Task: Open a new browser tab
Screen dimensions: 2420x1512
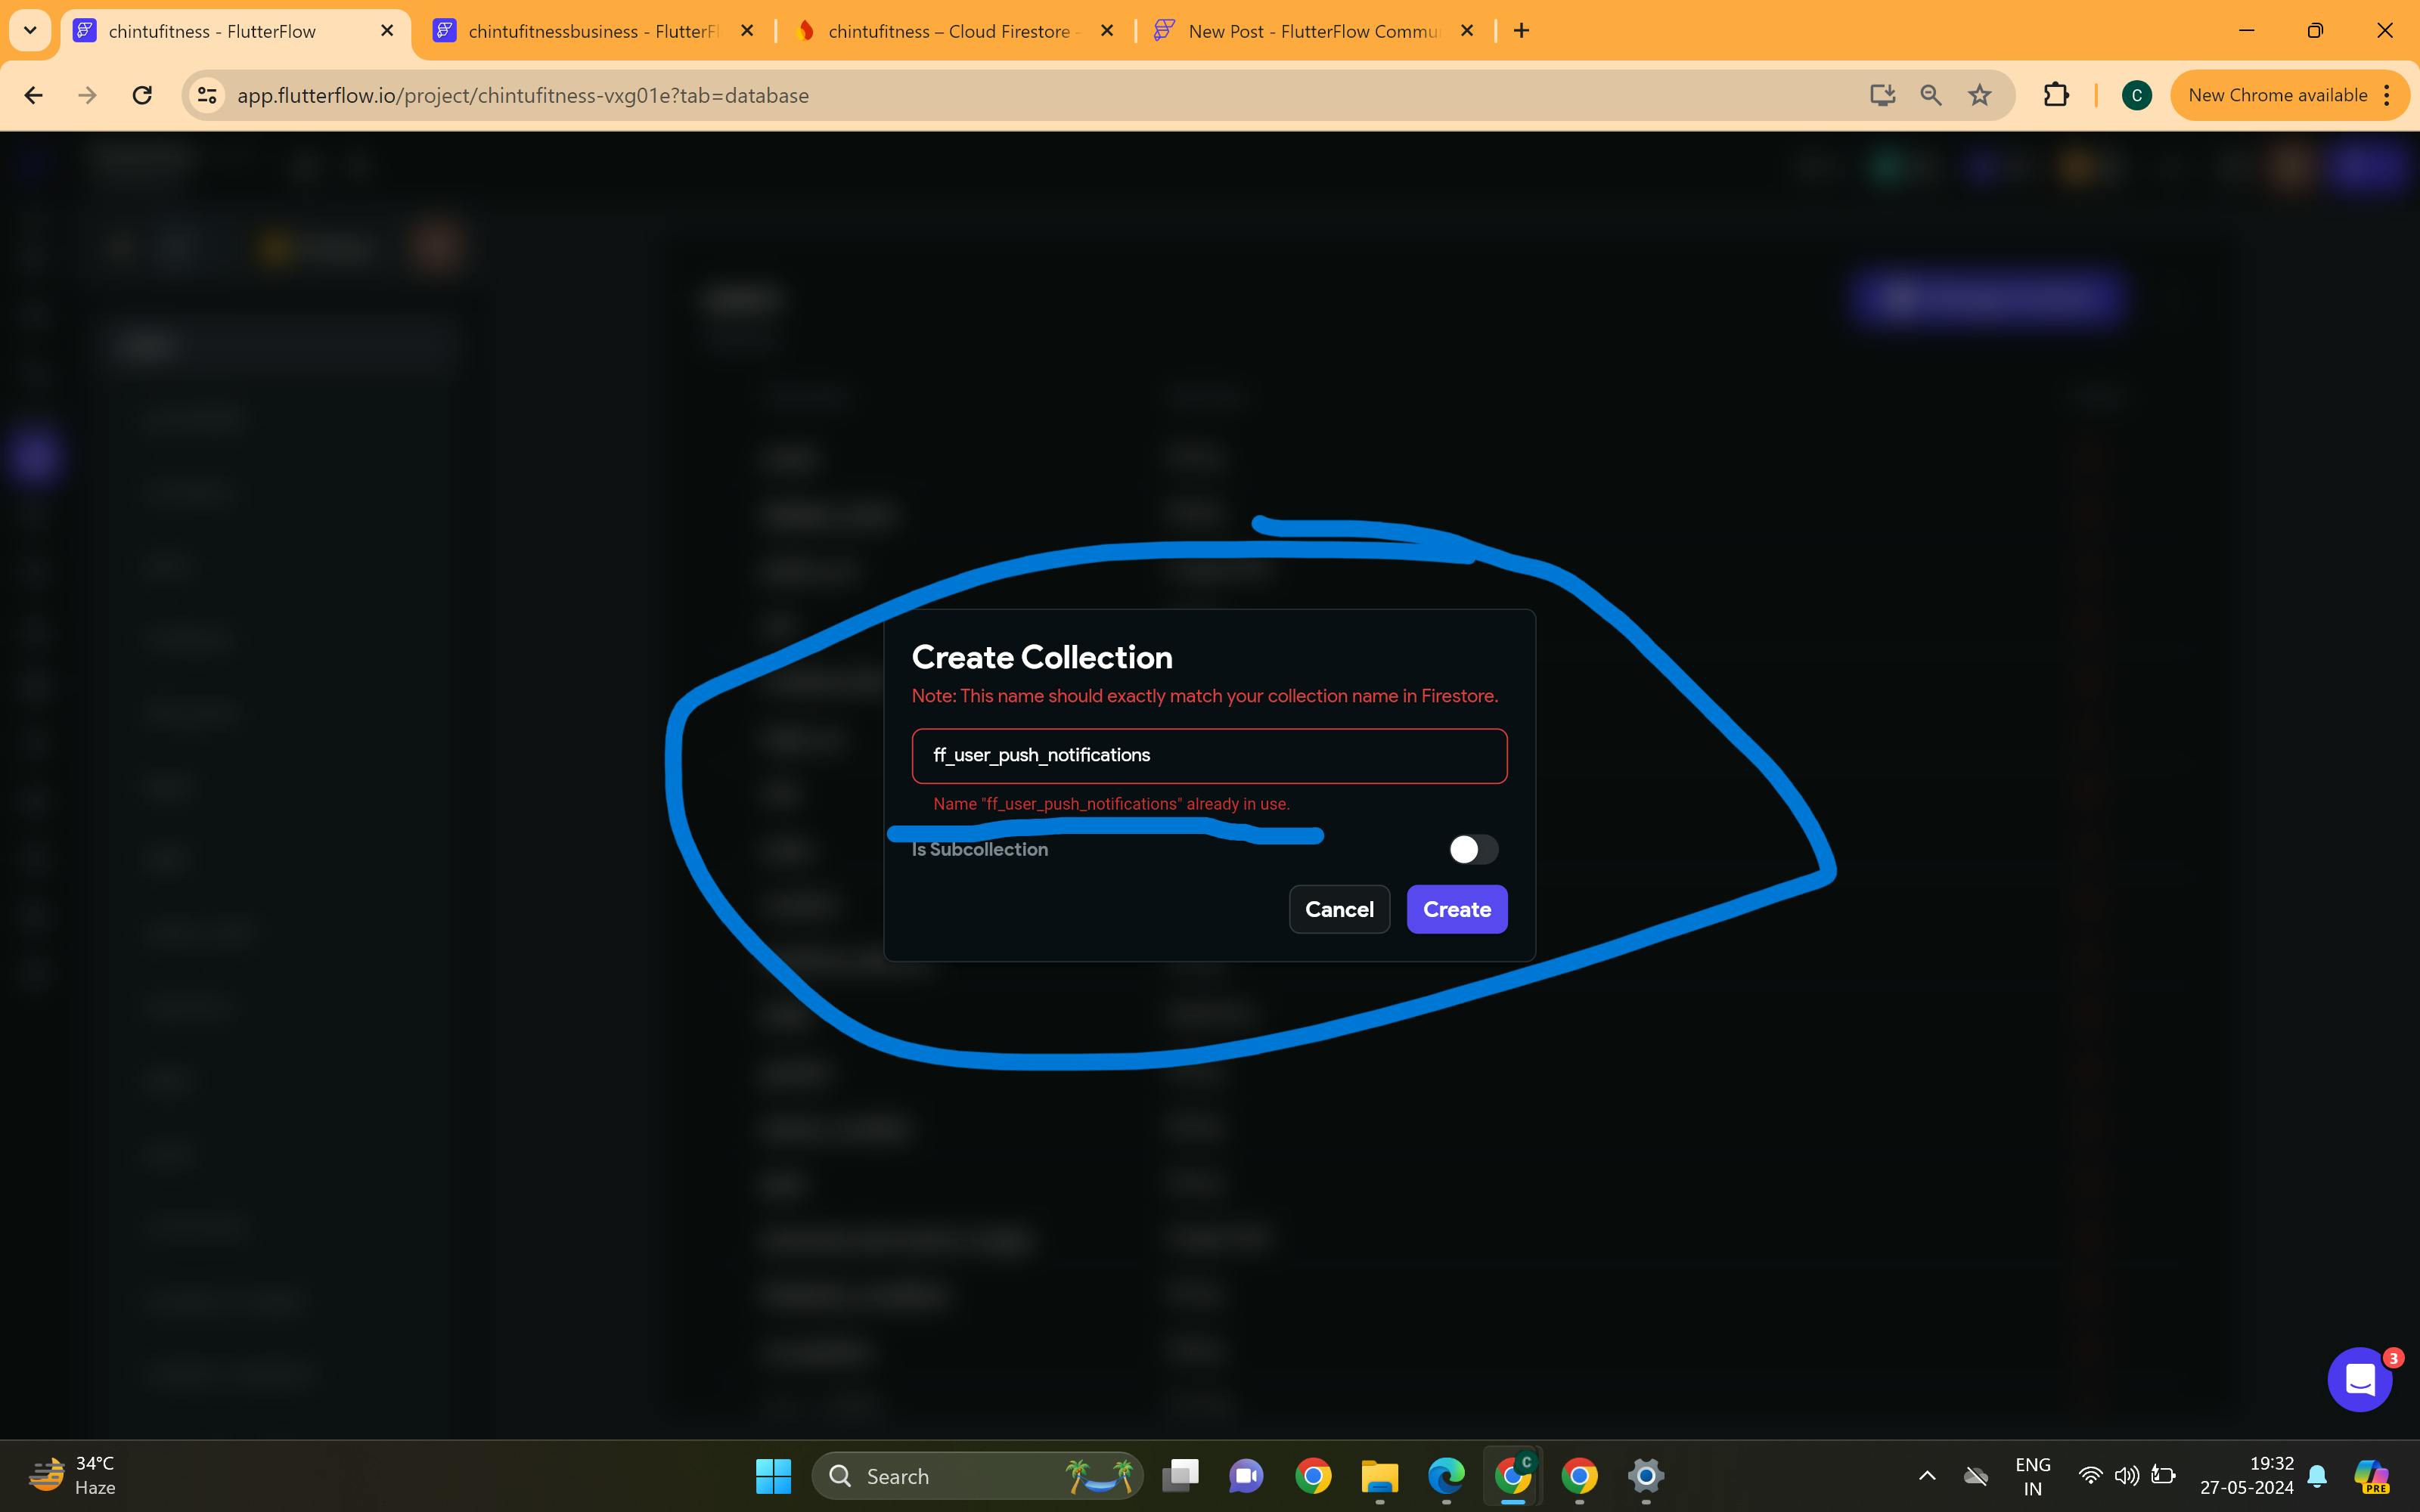Action: click(x=1521, y=31)
